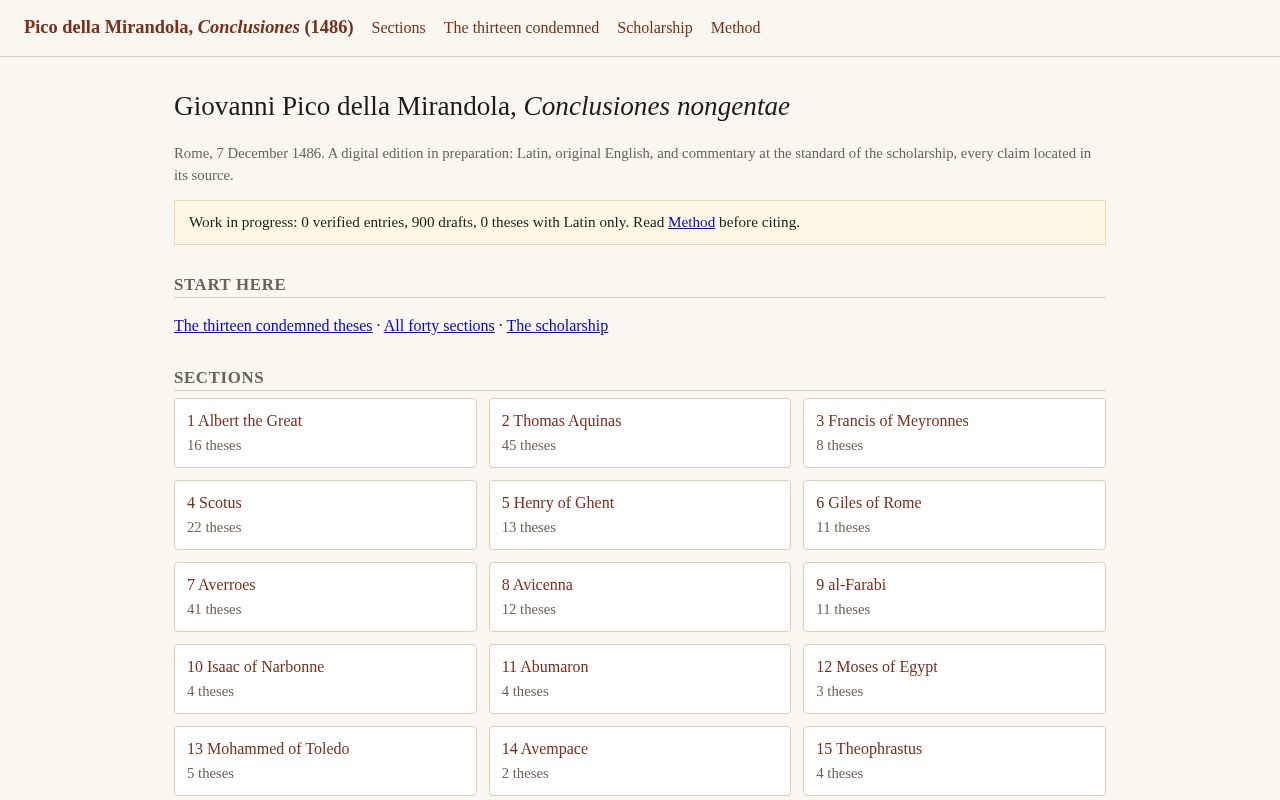Click the '22 theses' count under Scotus
Image resolution: width=1280 pixels, height=800 pixels.
(x=214, y=527)
